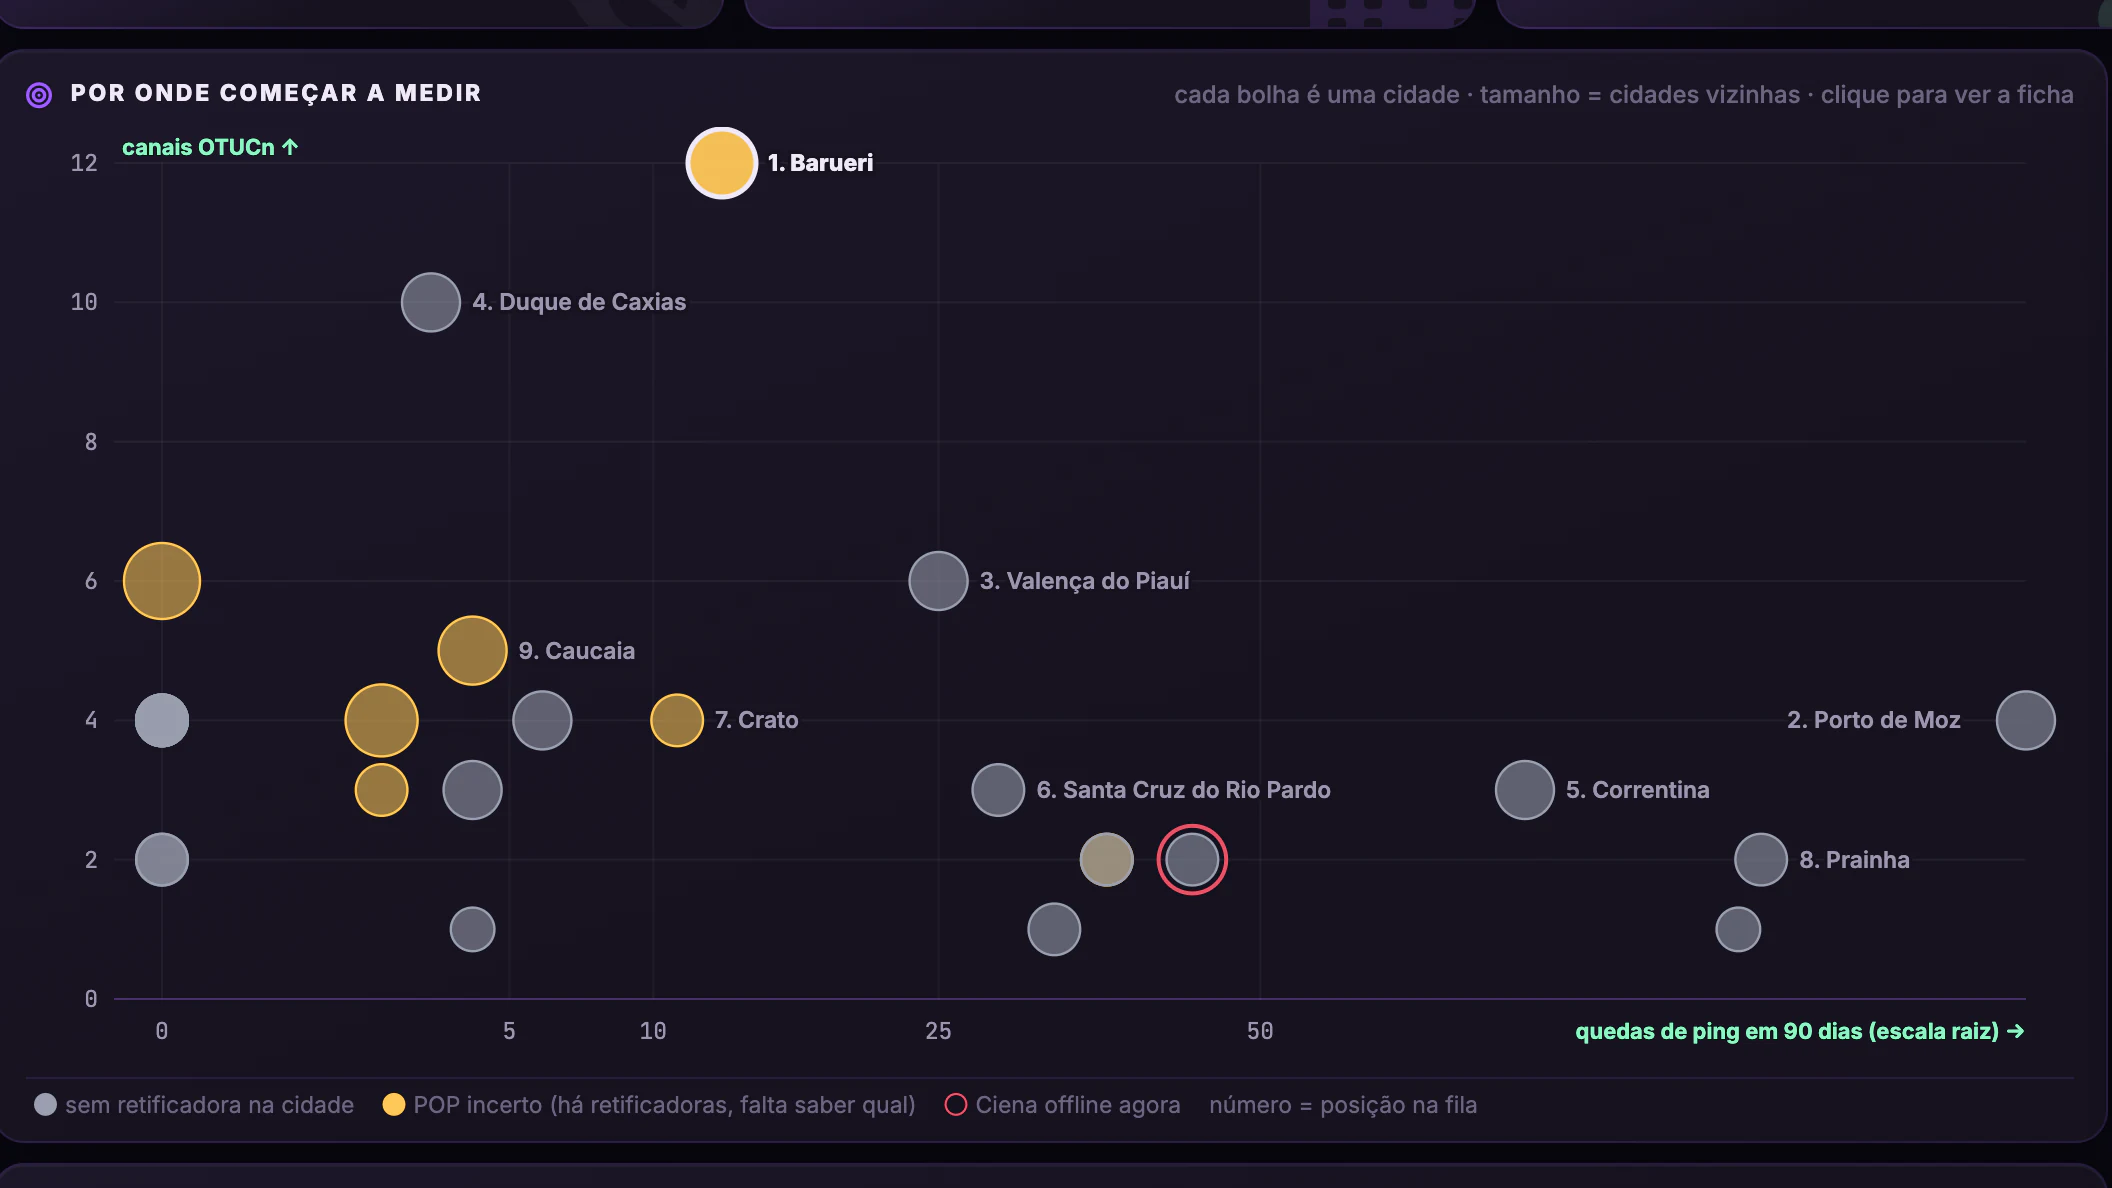Select the Correntina bubble
2112x1188 pixels.
pyautogui.click(x=1524, y=790)
